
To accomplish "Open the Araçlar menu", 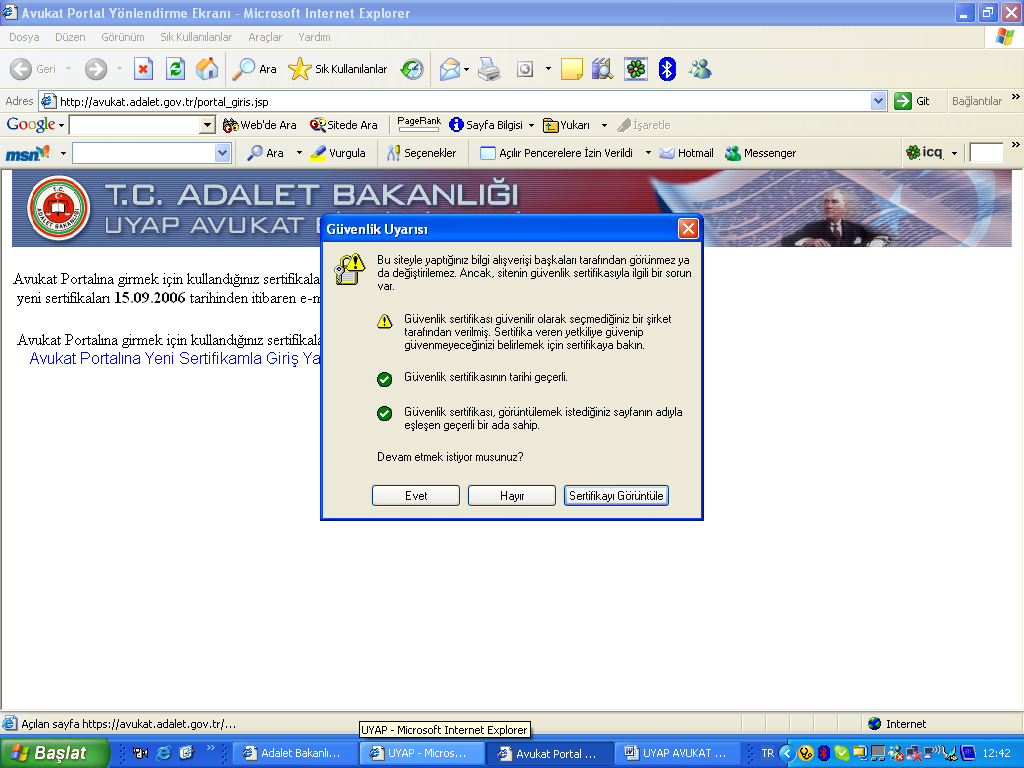I will click(x=265, y=37).
